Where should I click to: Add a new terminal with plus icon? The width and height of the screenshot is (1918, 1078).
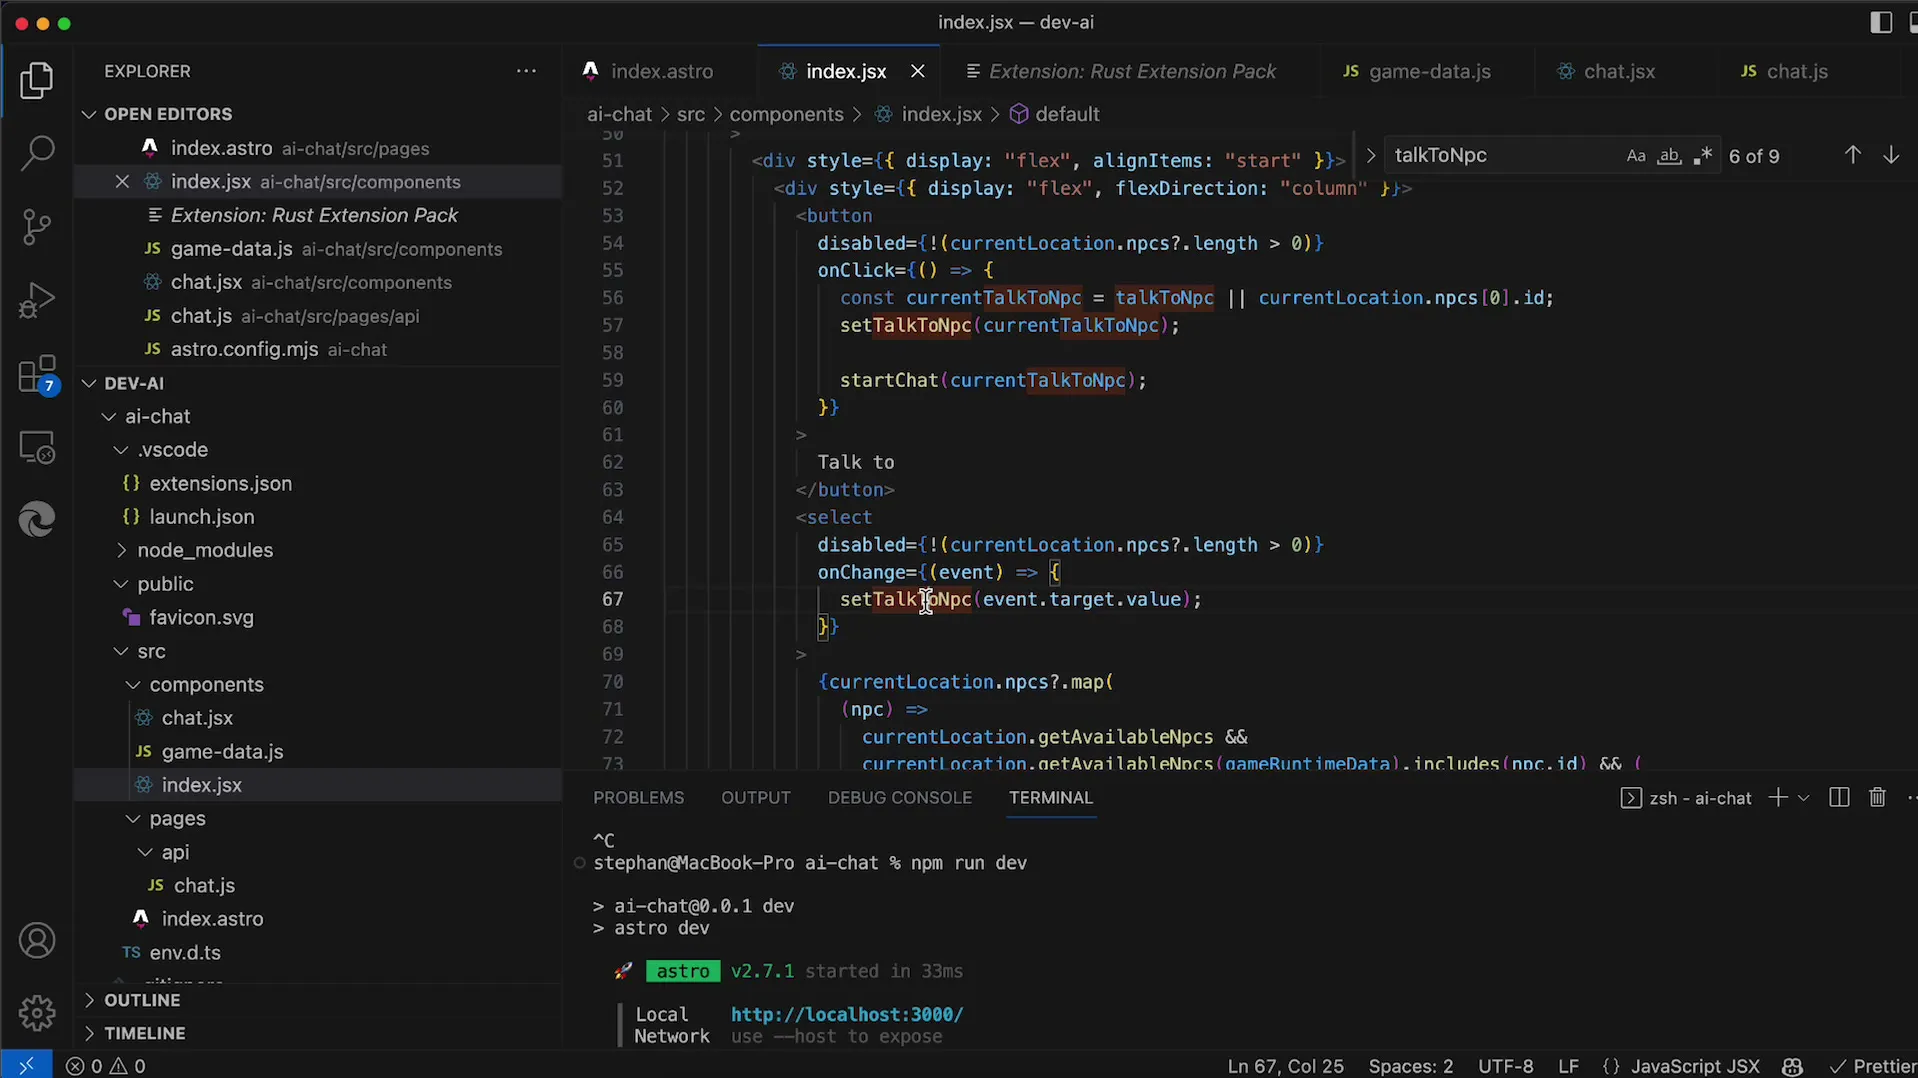(x=1777, y=798)
